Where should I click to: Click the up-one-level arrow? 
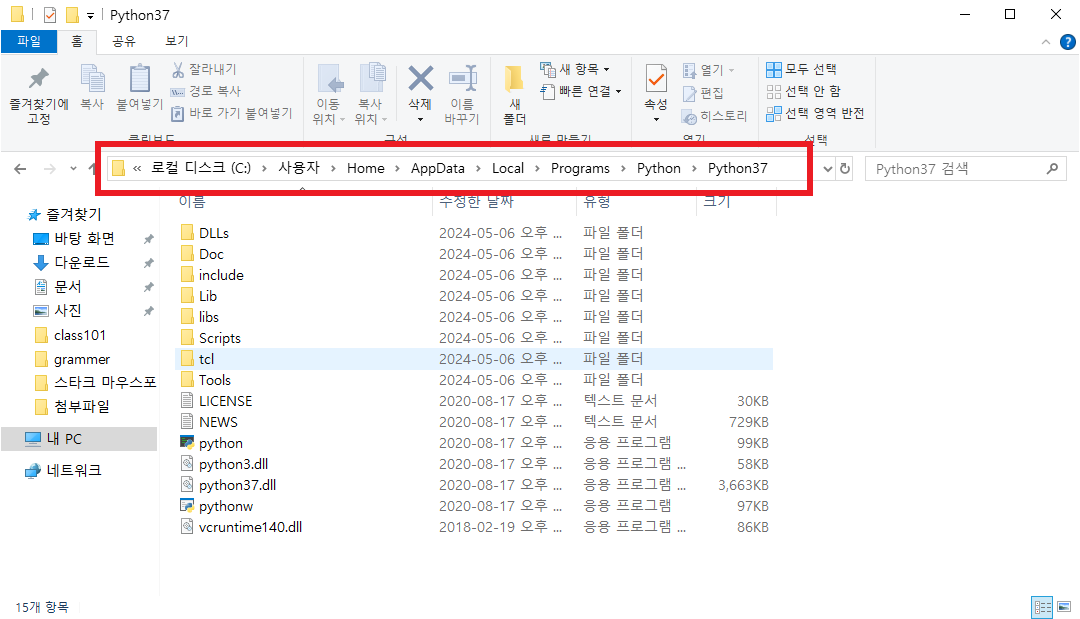[x=93, y=169]
